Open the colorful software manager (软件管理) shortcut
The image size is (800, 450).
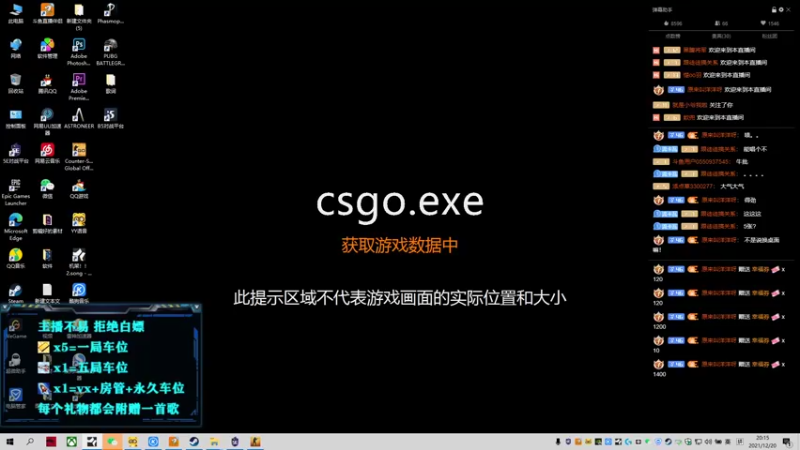(x=47, y=48)
